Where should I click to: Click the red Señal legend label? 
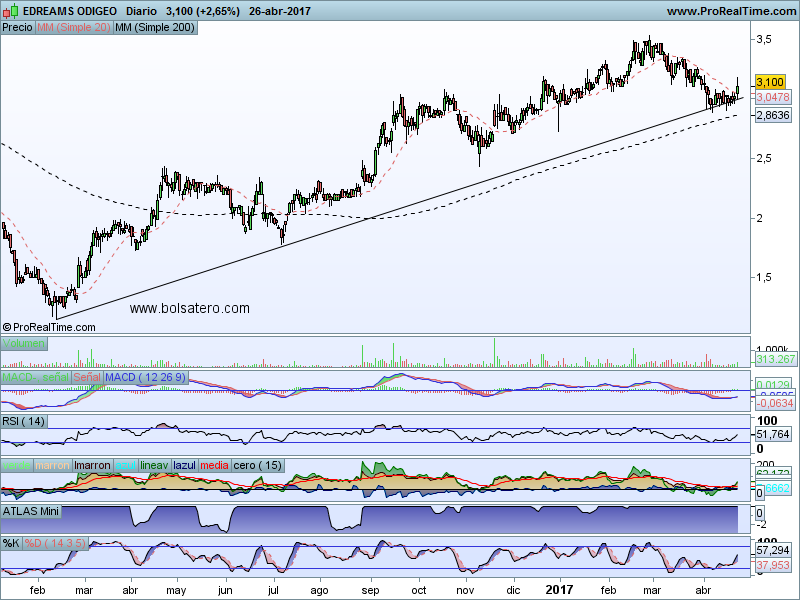tap(87, 377)
